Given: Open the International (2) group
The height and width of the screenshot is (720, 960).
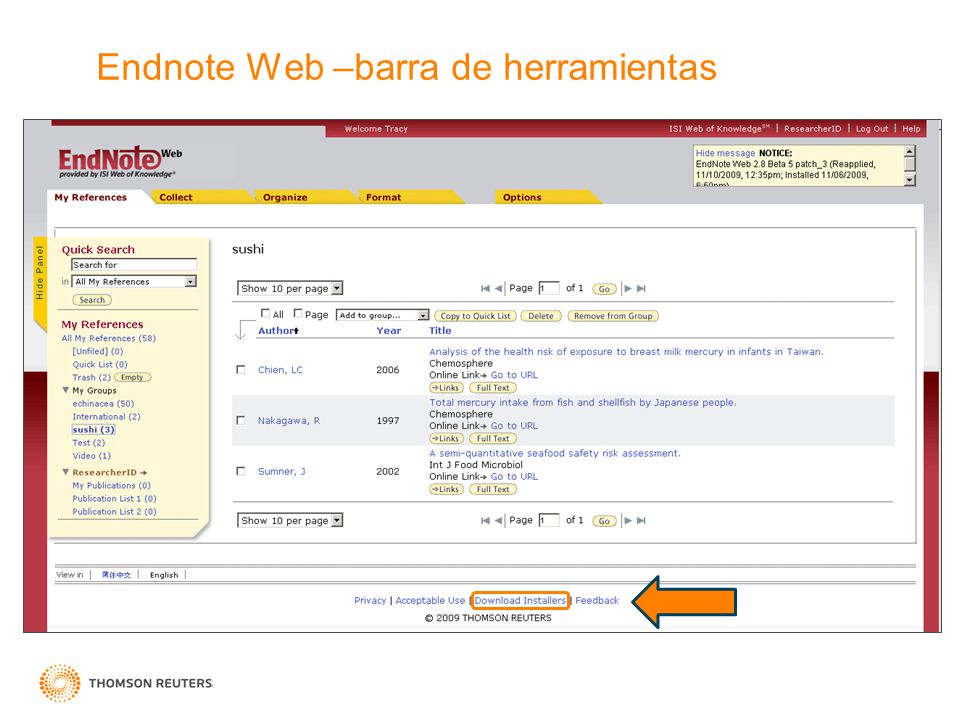Looking at the screenshot, I should 107,416.
